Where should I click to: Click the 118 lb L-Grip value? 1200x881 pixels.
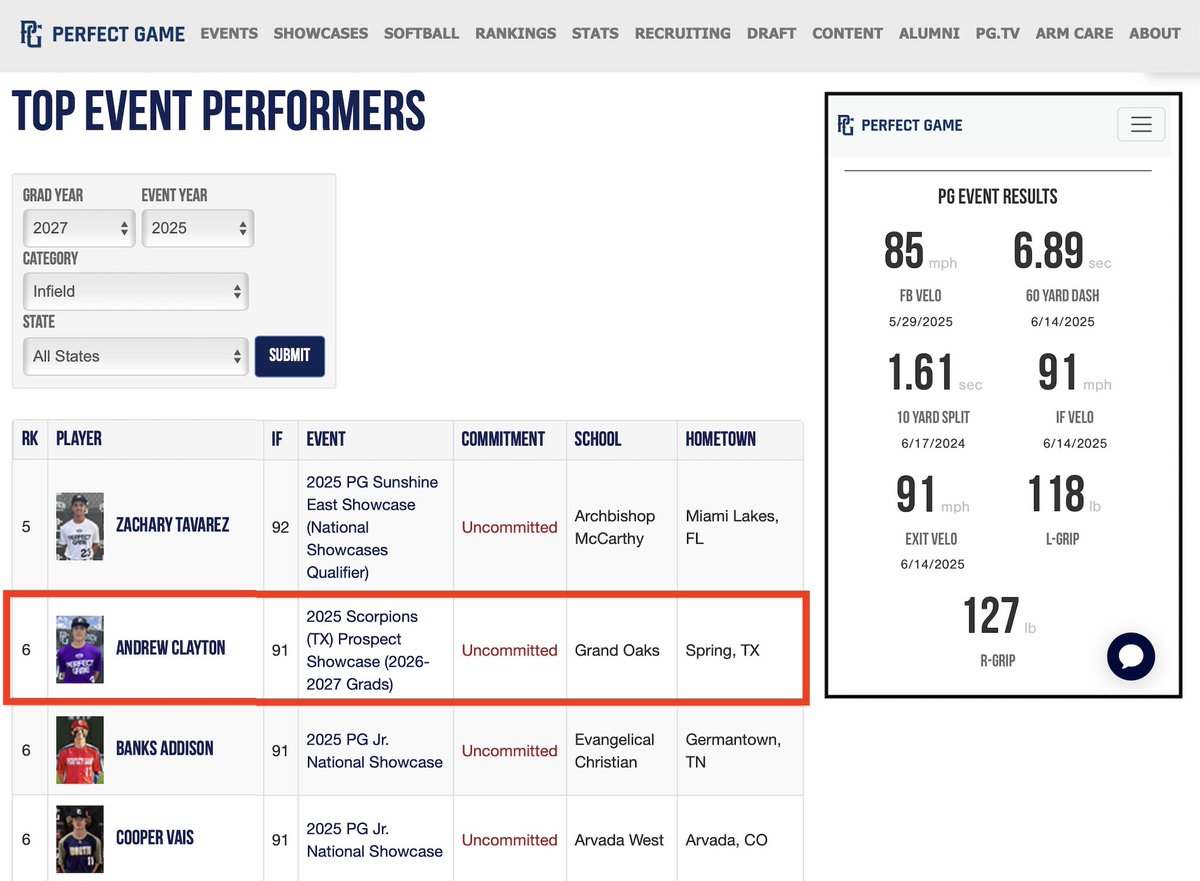(x=1064, y=494)
